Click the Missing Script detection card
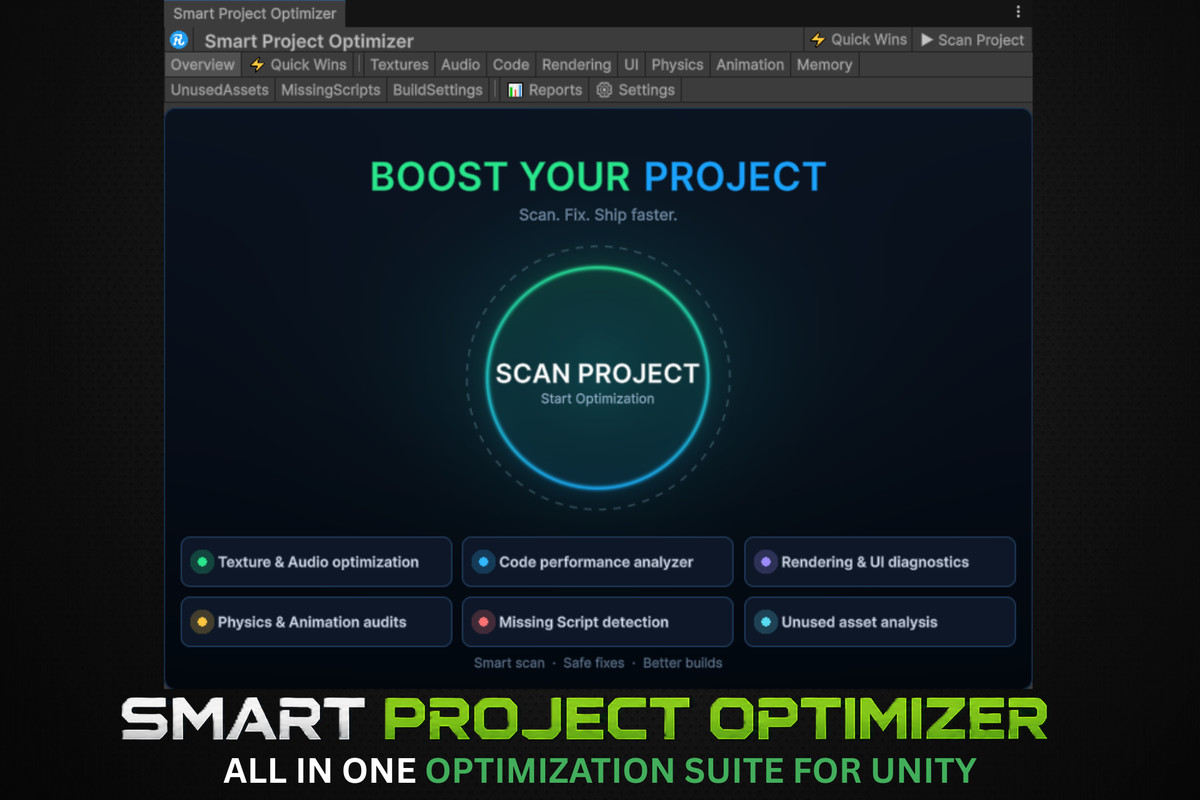The image size is (1200, 800). pyautogui.click(x=597, y=622)
